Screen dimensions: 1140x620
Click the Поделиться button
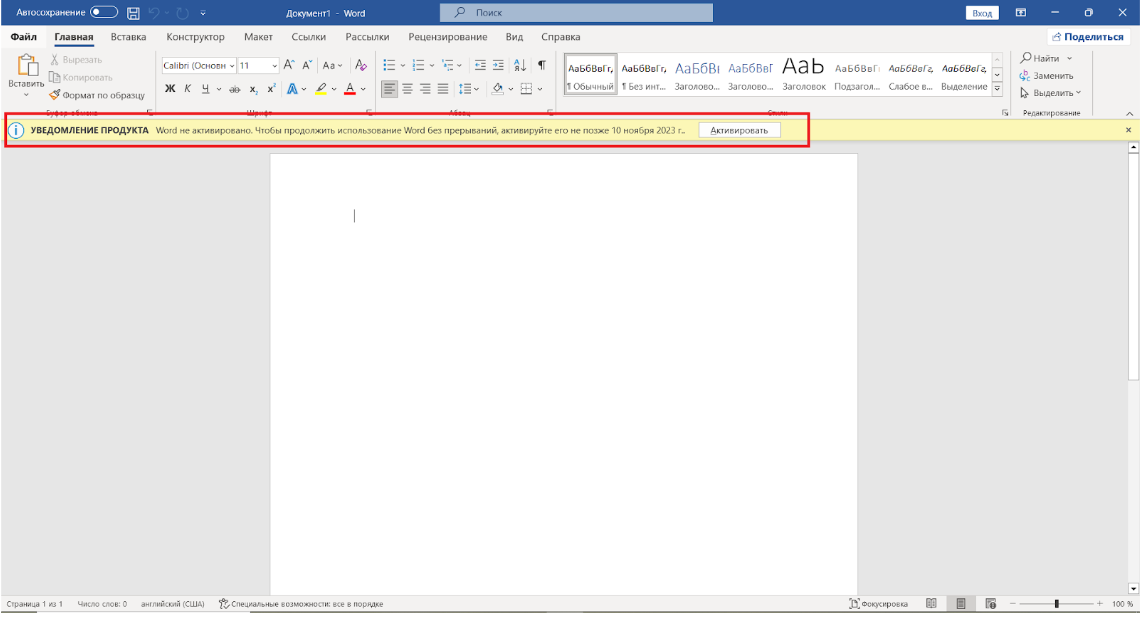[x=1087, y=37]
